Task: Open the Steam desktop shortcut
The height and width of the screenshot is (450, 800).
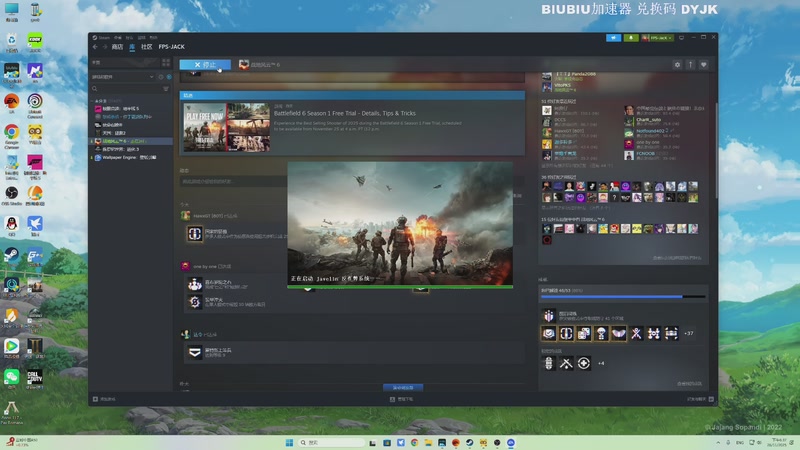Action: point(11,258)
